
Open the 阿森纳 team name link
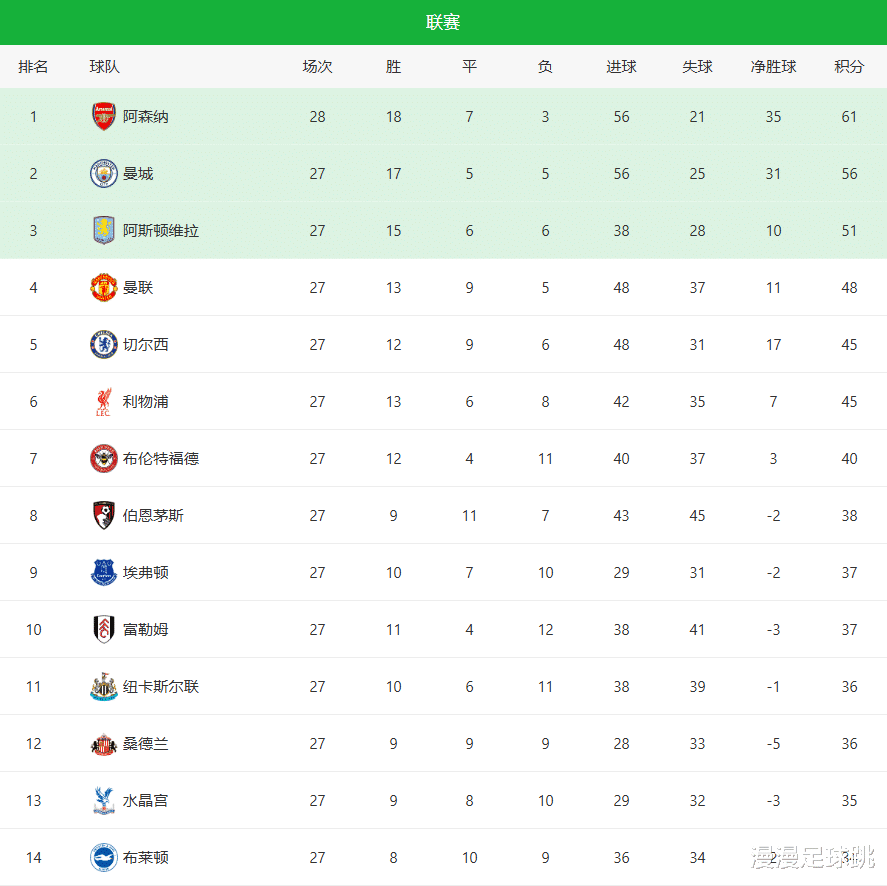coord(146,117)
